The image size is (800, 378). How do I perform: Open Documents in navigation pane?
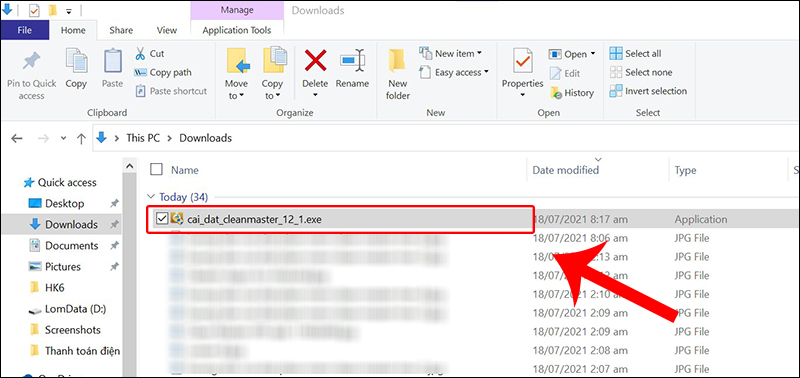tap(71, 245)
